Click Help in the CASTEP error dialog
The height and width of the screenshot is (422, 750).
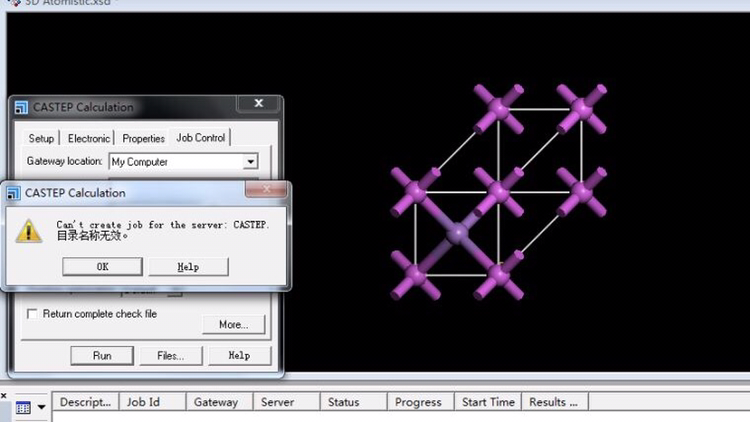click(188, 267)
